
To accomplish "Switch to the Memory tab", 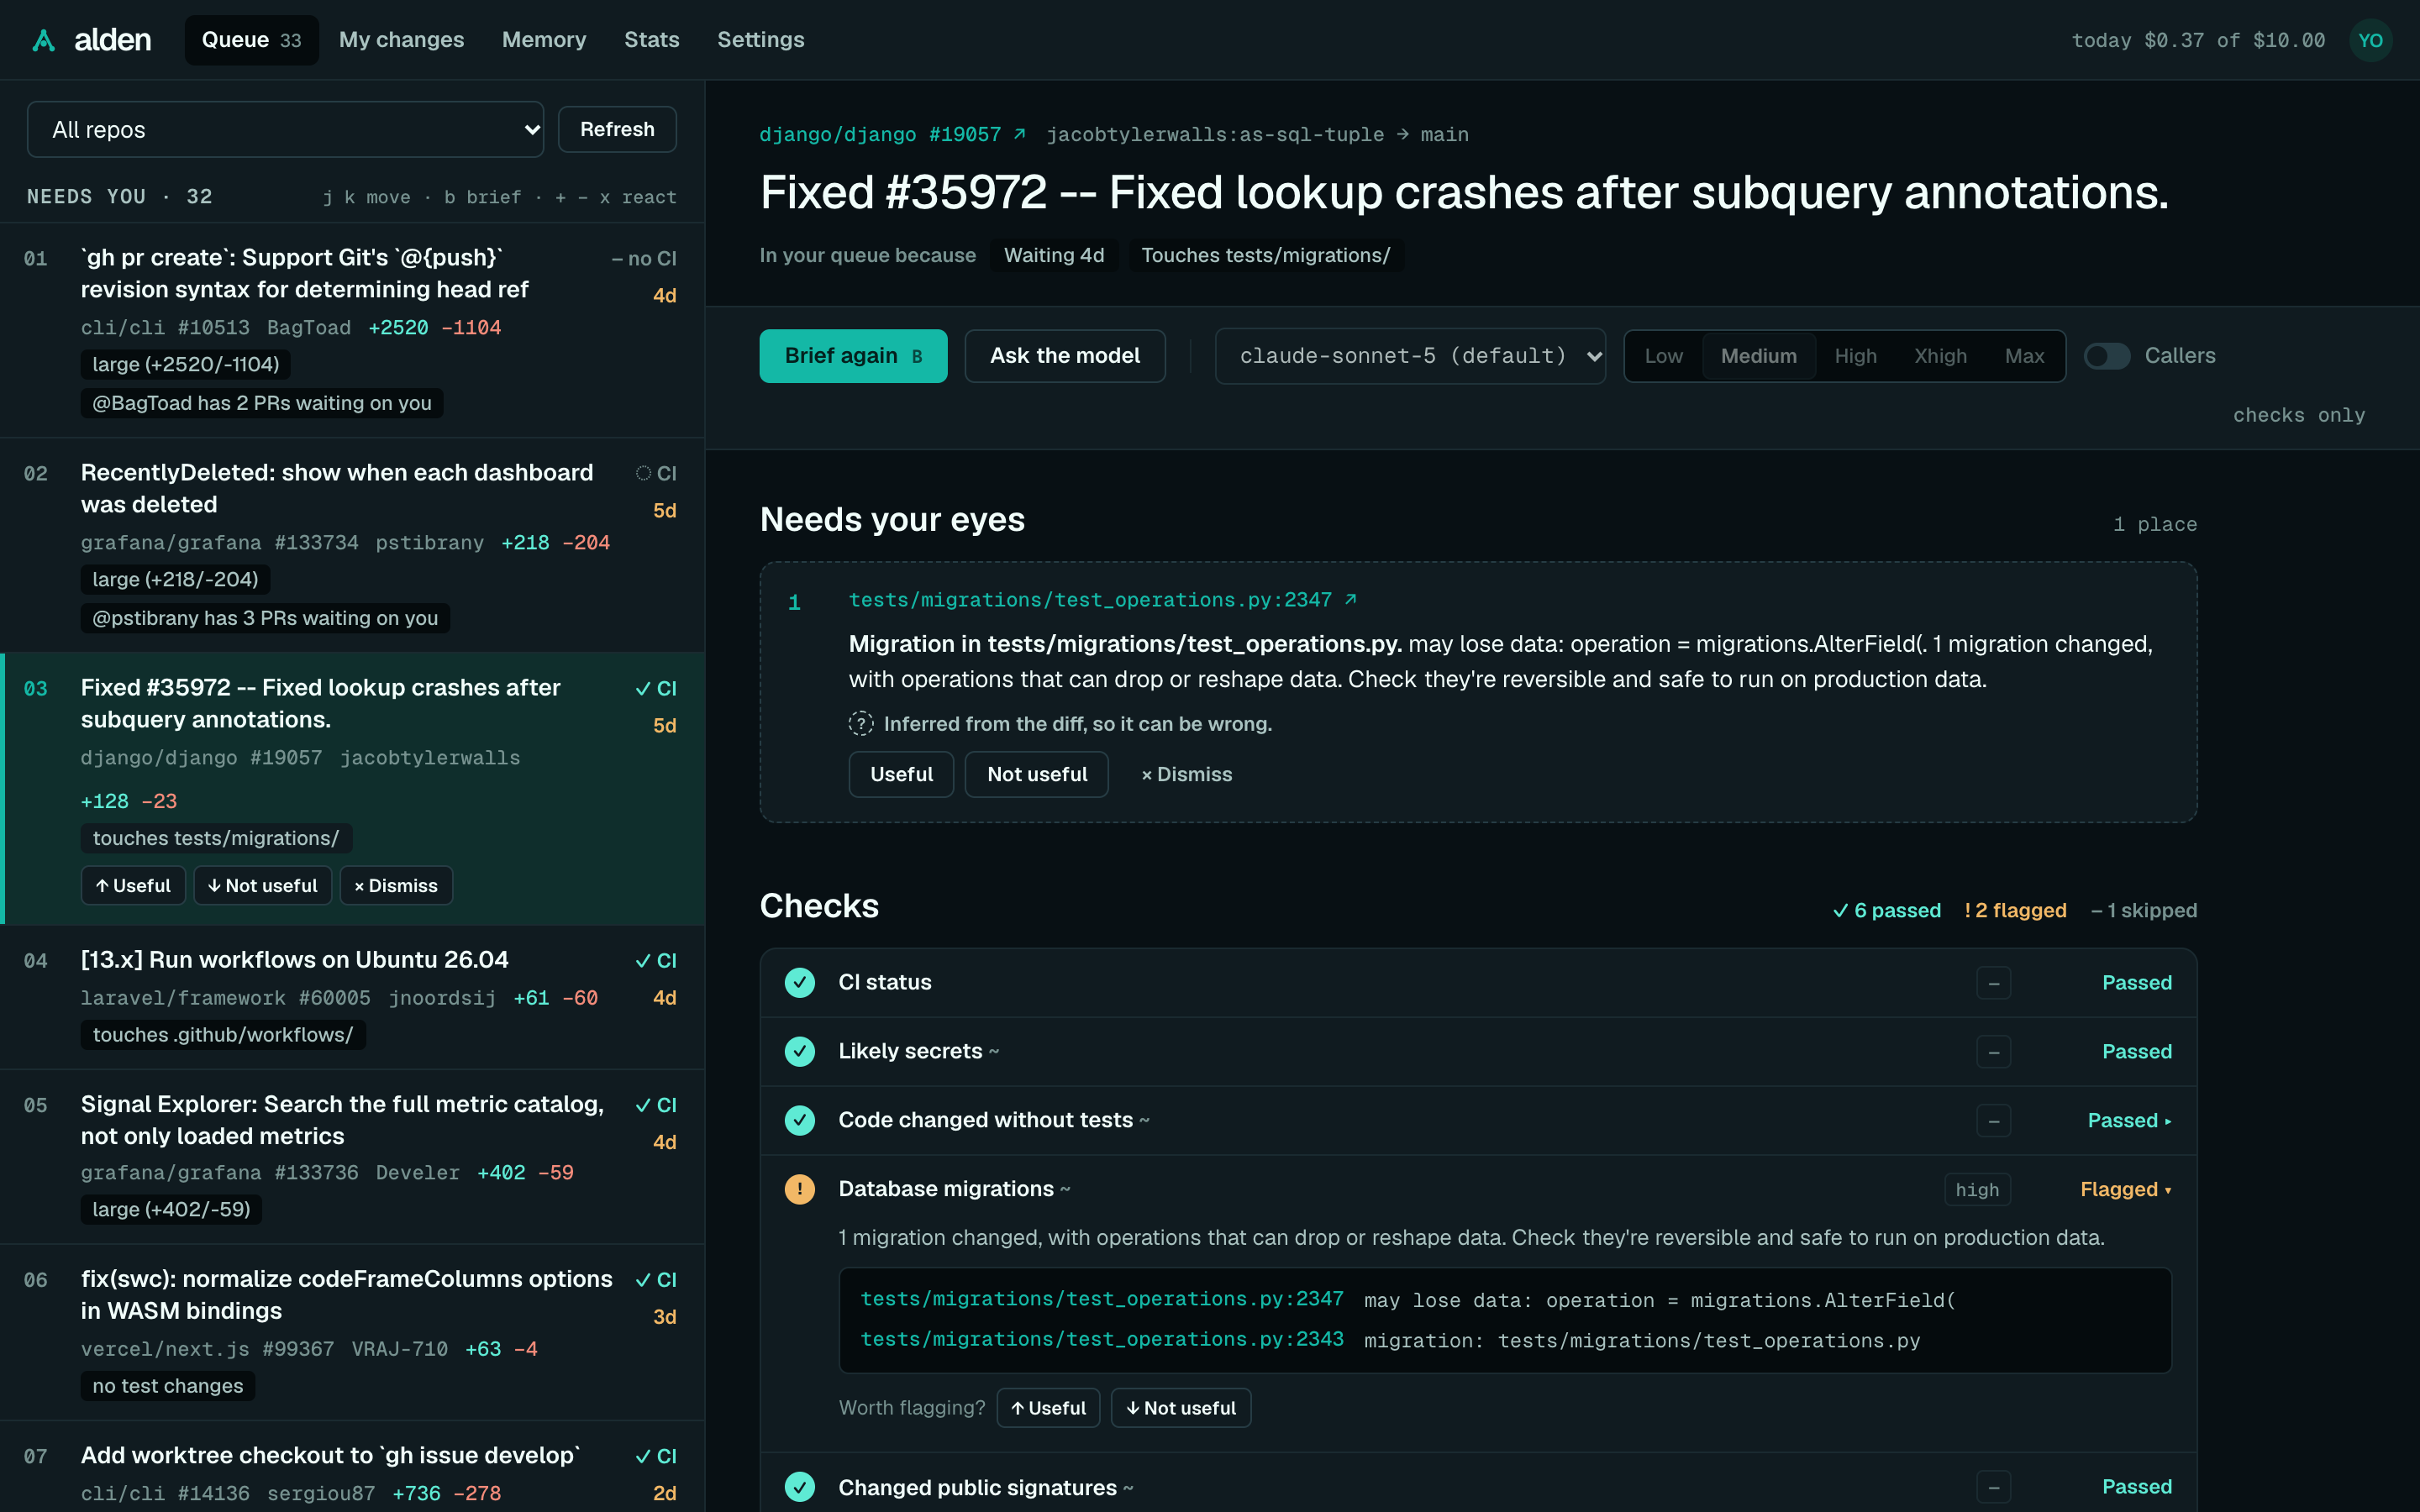I will pos(544,40).
